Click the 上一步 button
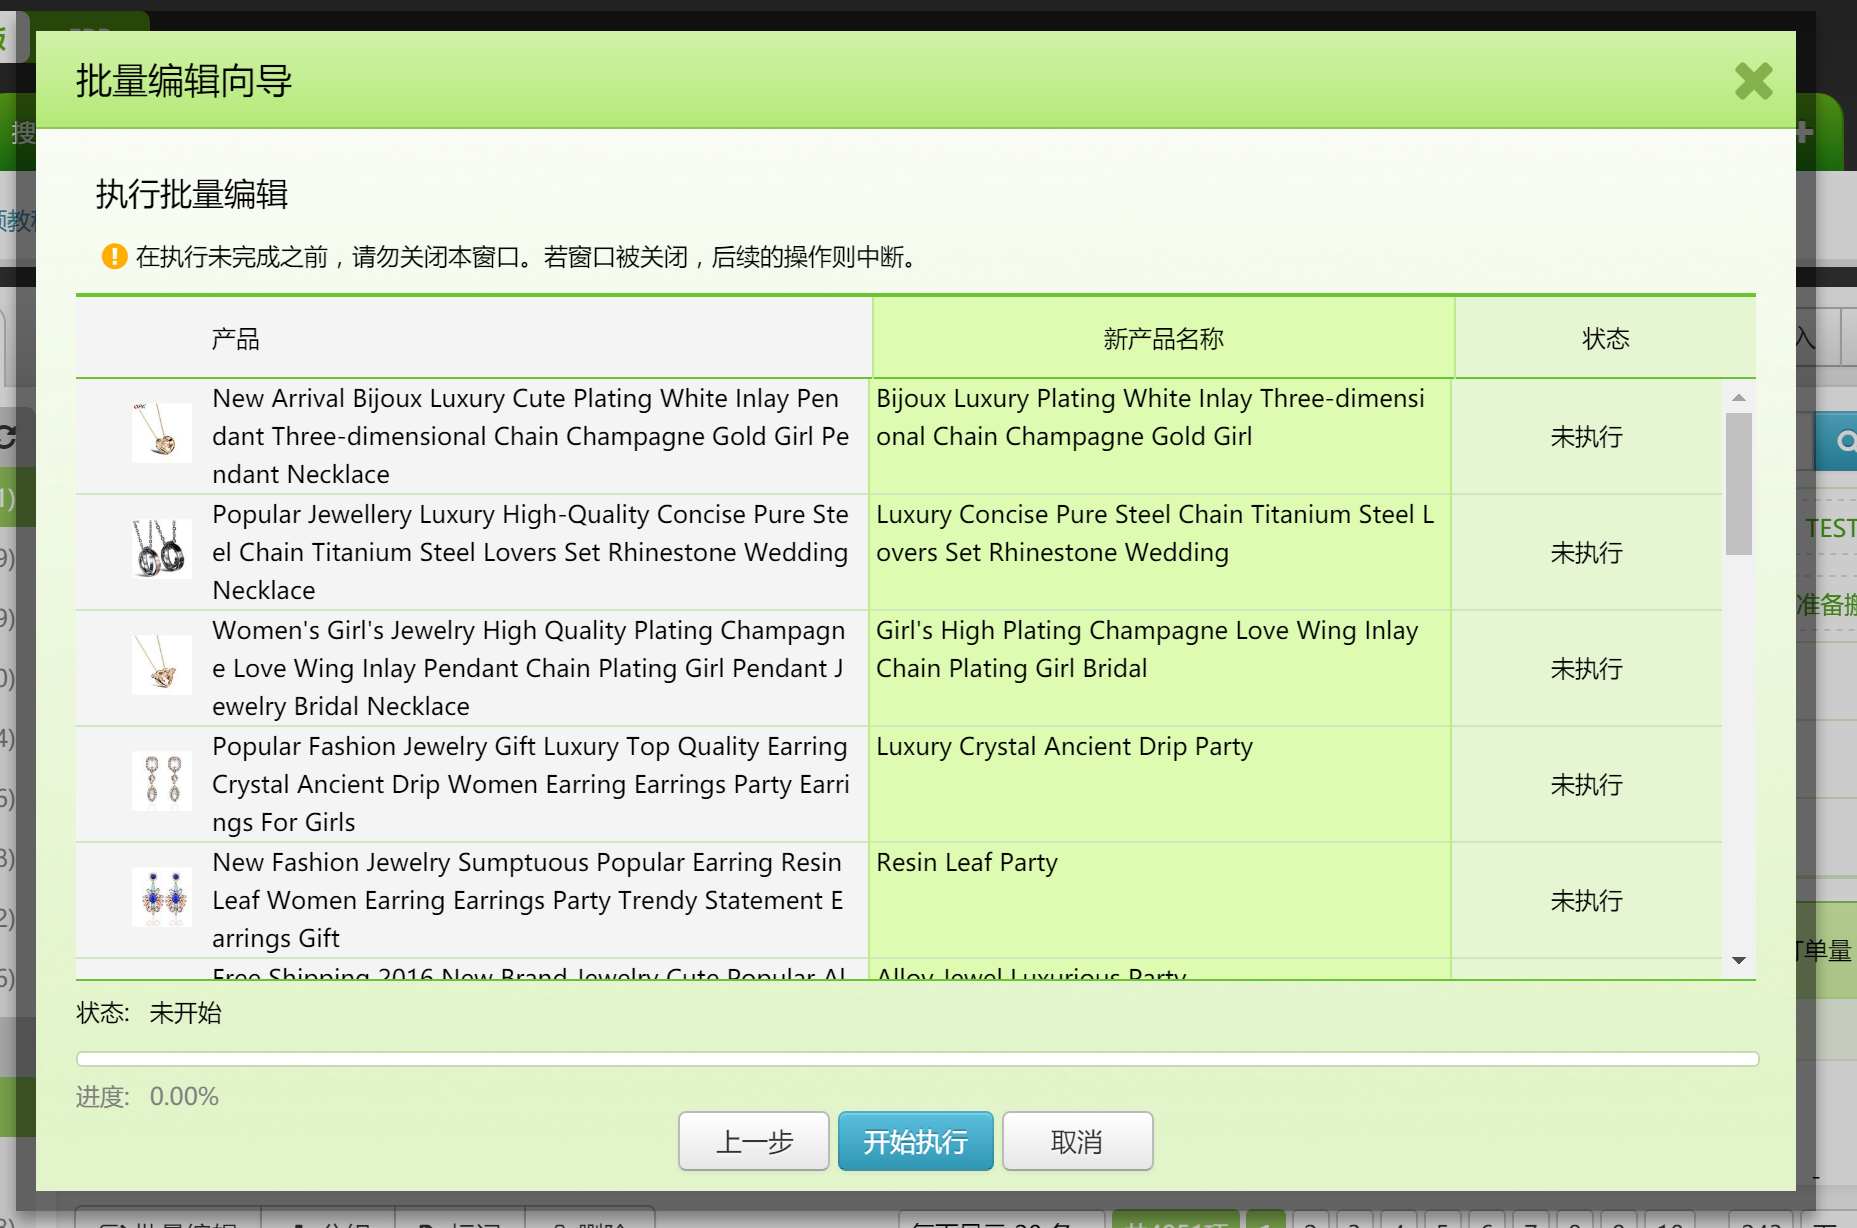Image resolution: width=1857 pixels, height=1228 pixels. pyautogui.click(x=754, y=1141)
